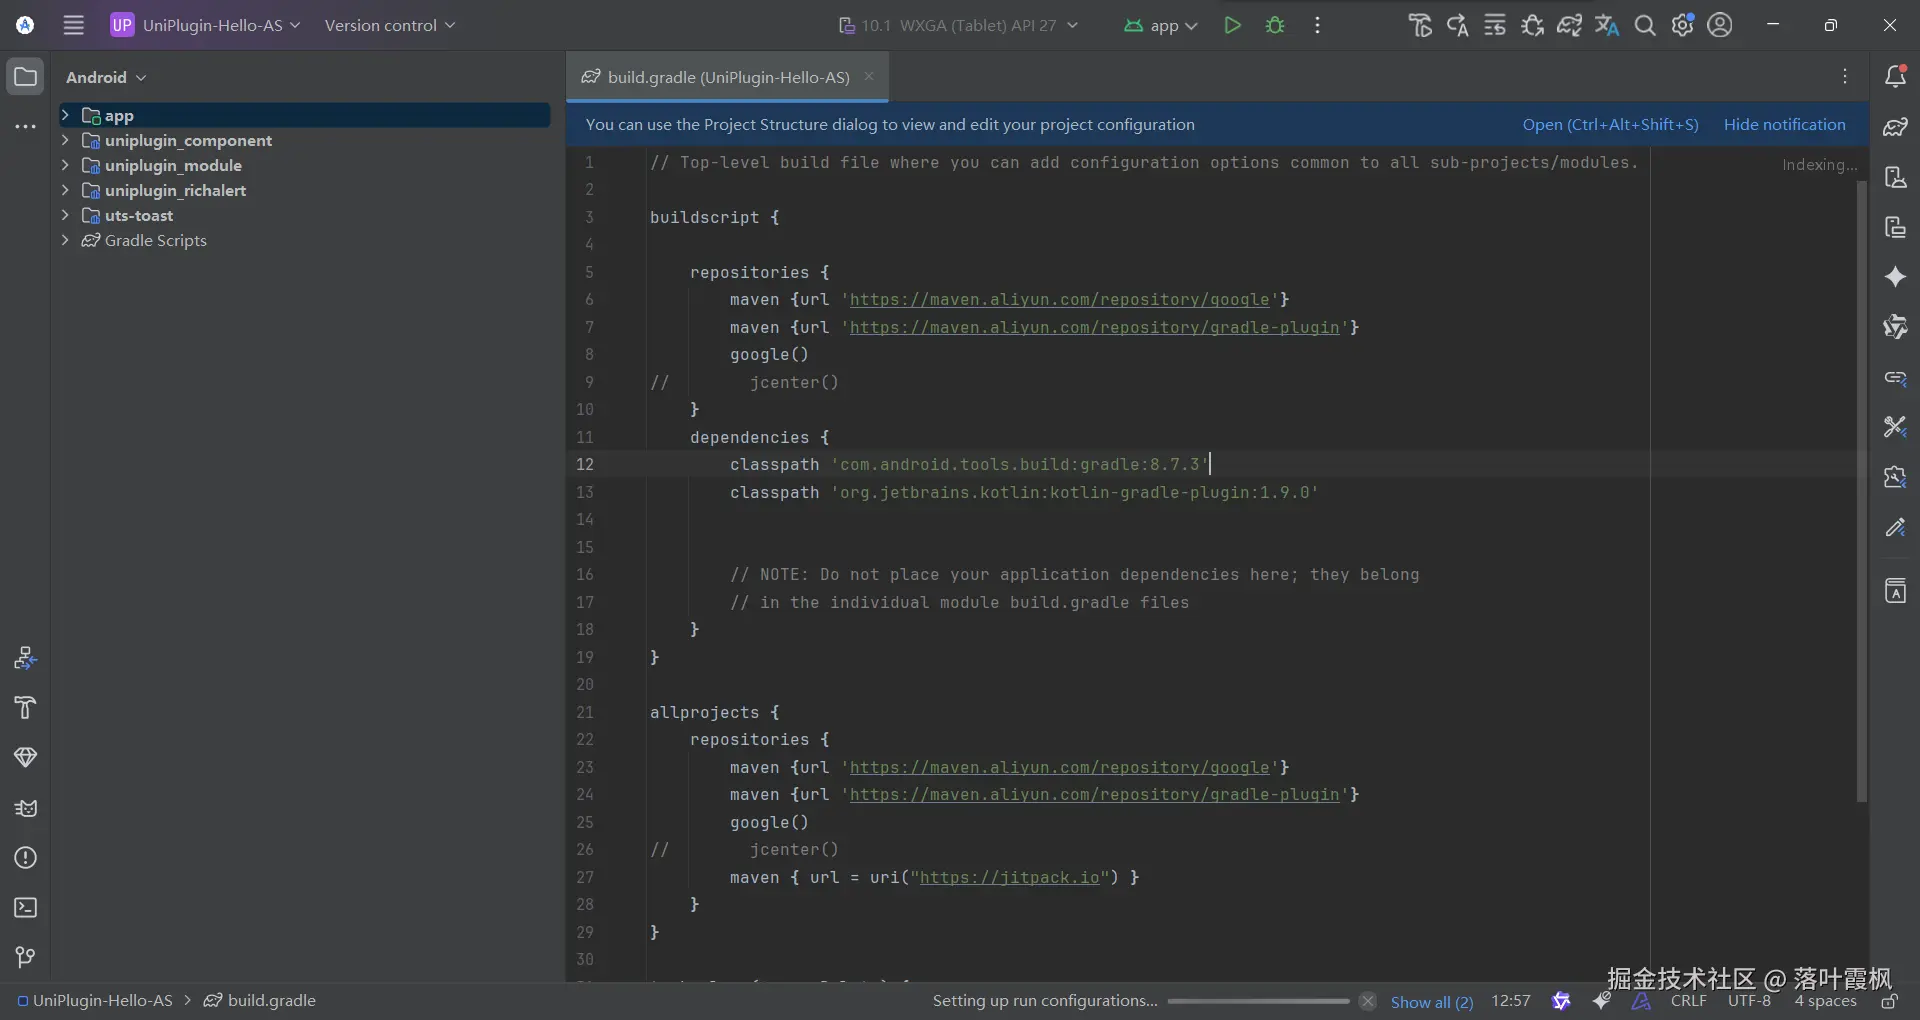This screenshot has width=1920, height=1020.
Task: Toggle read-only lock icon in status bar
Action: click(x=1889, y=1001)
